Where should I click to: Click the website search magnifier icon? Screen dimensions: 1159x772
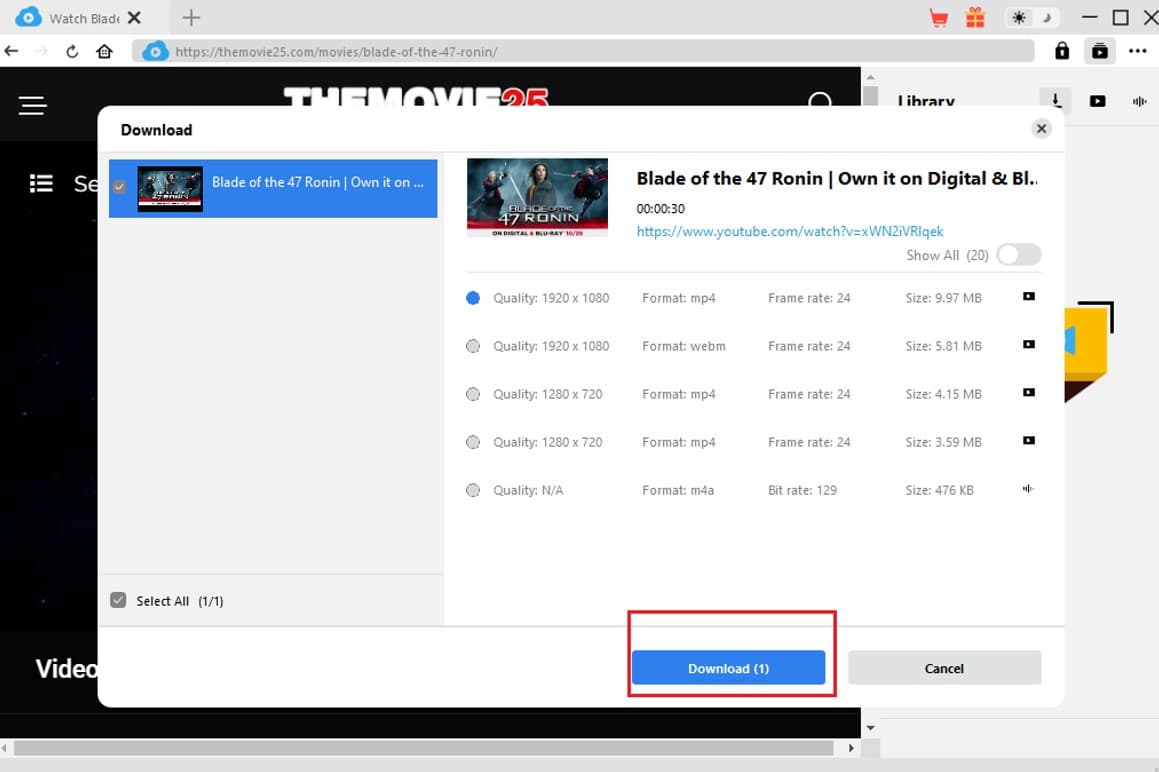click(x=820, y=103)
